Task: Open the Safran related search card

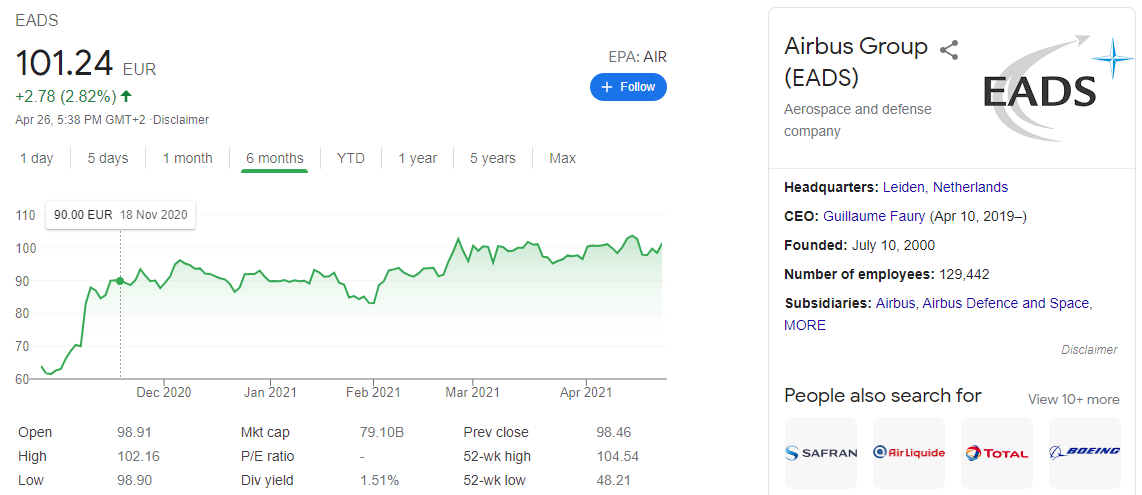Action: coord(822,452)
